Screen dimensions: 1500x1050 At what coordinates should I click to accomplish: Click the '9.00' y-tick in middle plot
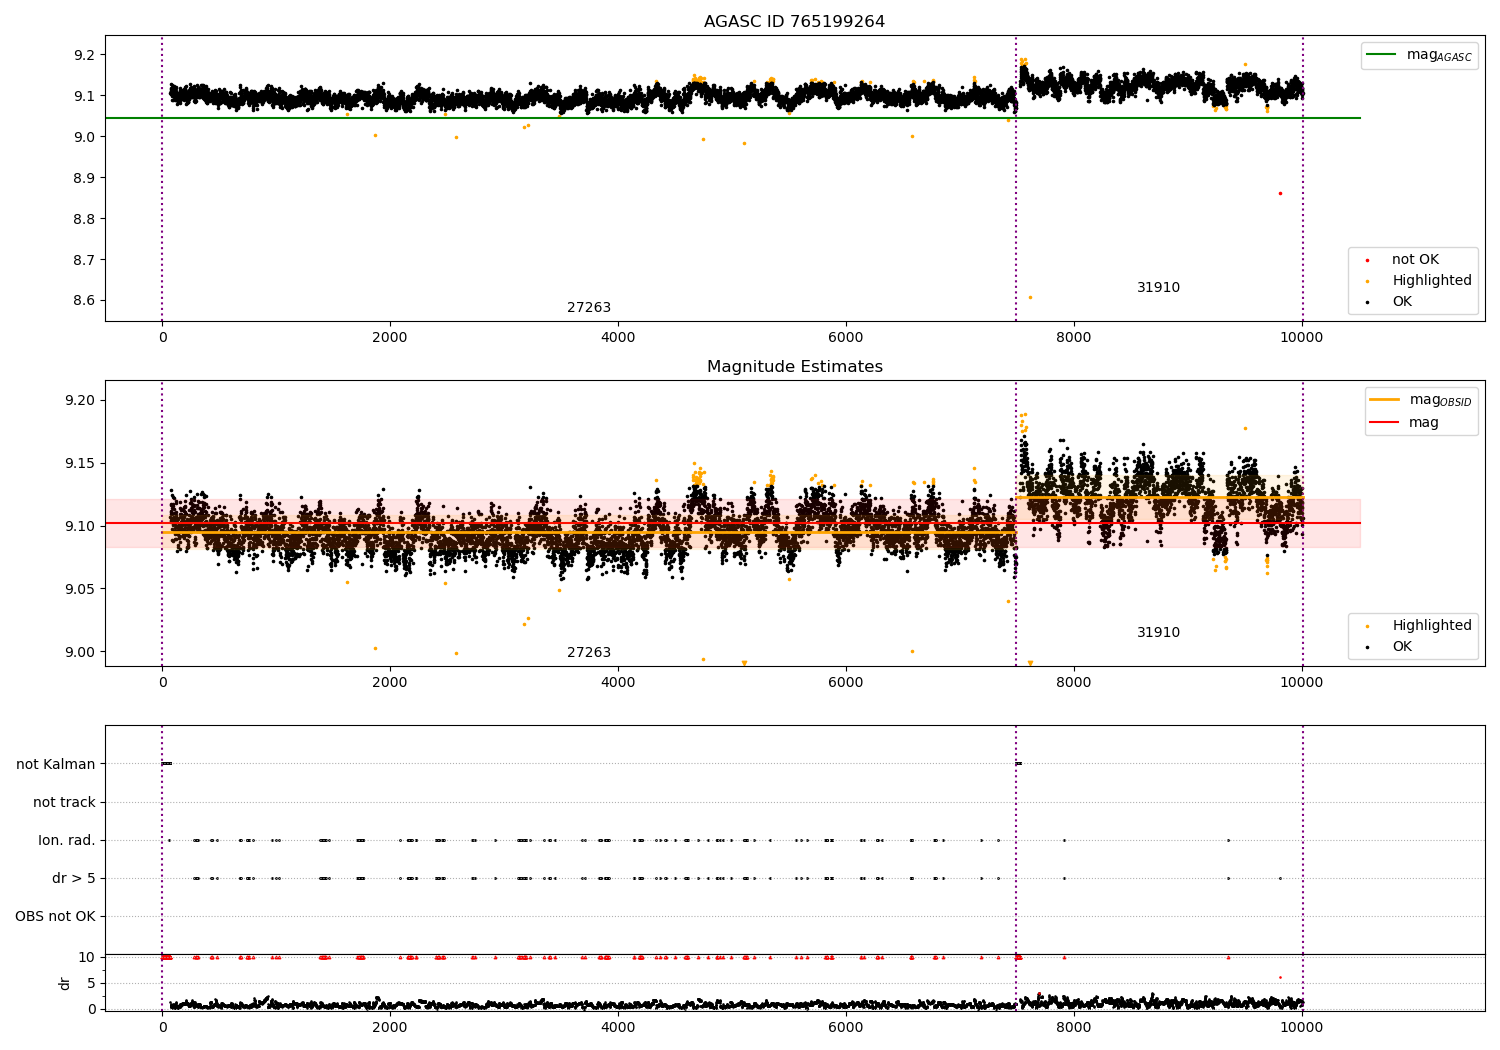pyautogui.click(x=80, y=652)
